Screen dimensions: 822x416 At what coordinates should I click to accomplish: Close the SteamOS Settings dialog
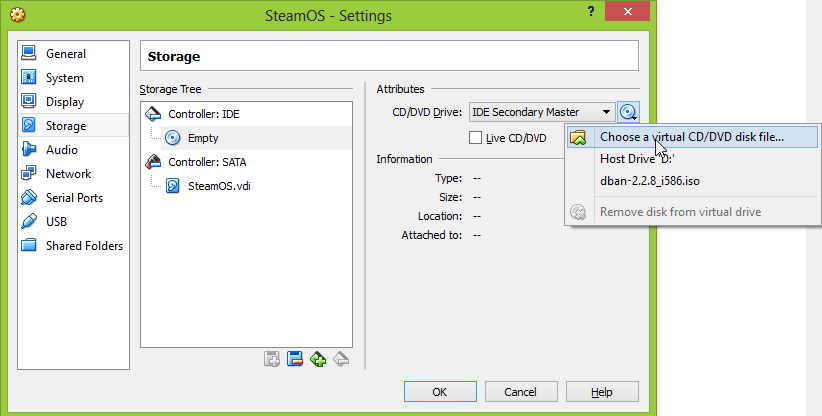tap(628, 11)
